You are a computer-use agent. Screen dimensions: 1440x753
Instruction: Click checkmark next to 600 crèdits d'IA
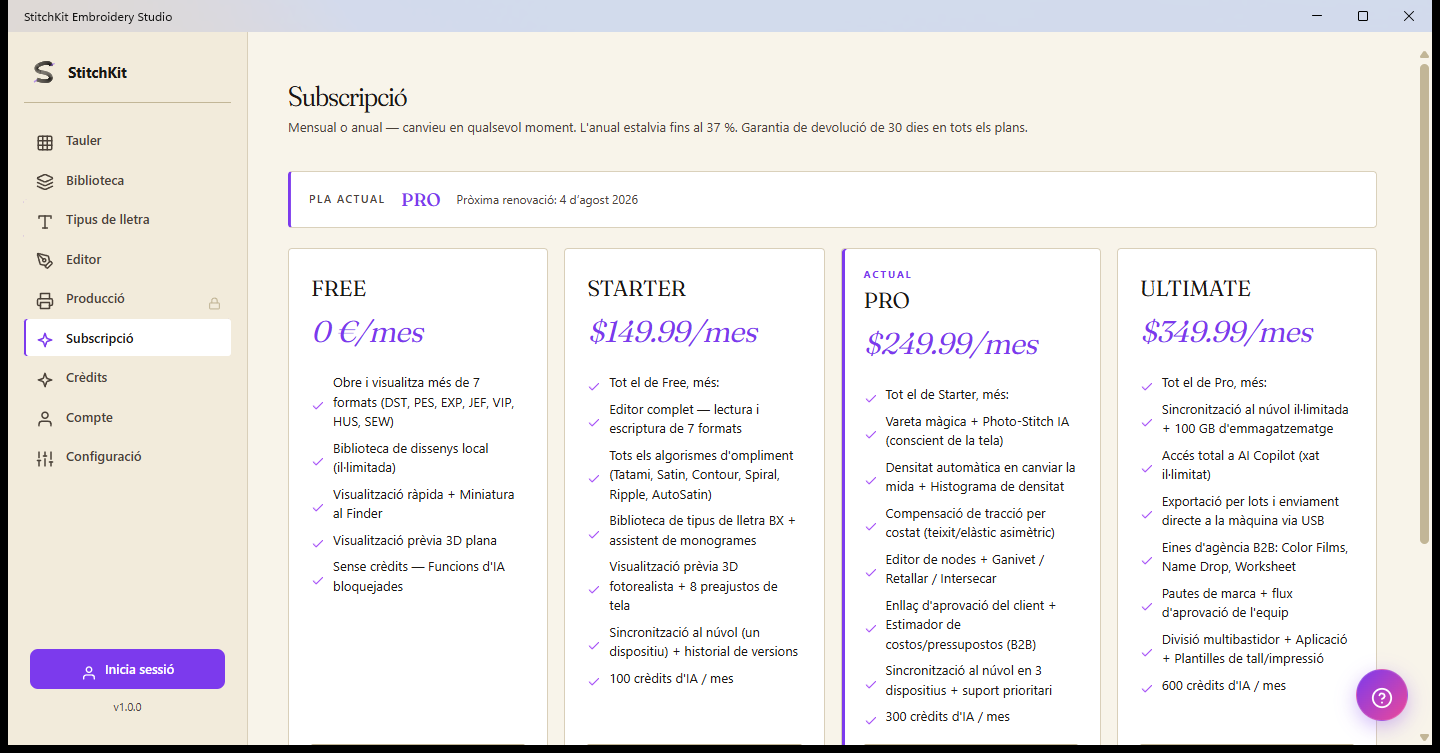(1146, 687)
